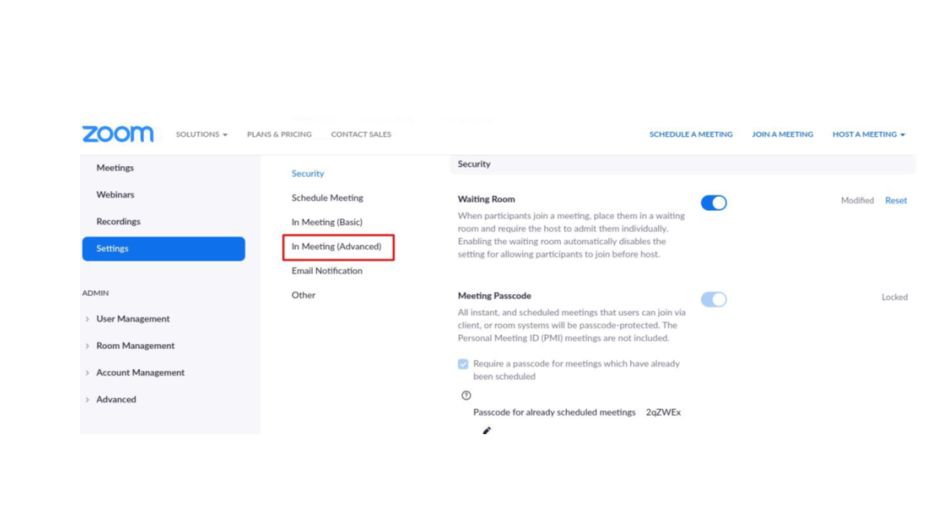Click the help question mark icon
The image size is (940, 529).
click(466, 395)
